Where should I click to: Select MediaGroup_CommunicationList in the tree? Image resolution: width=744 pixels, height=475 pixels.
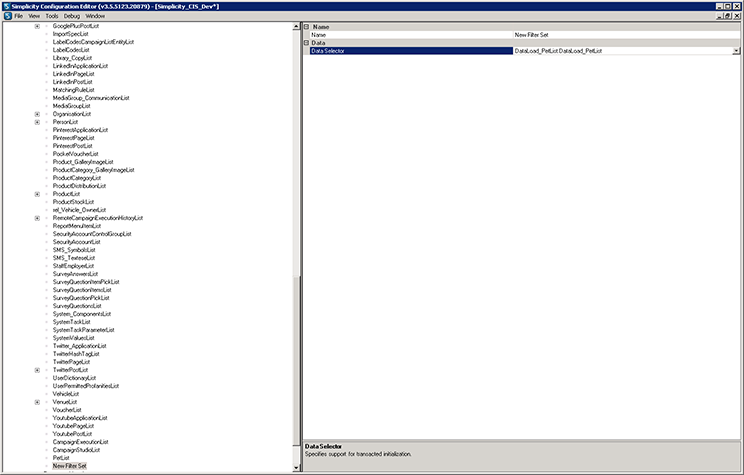point(91,98)
